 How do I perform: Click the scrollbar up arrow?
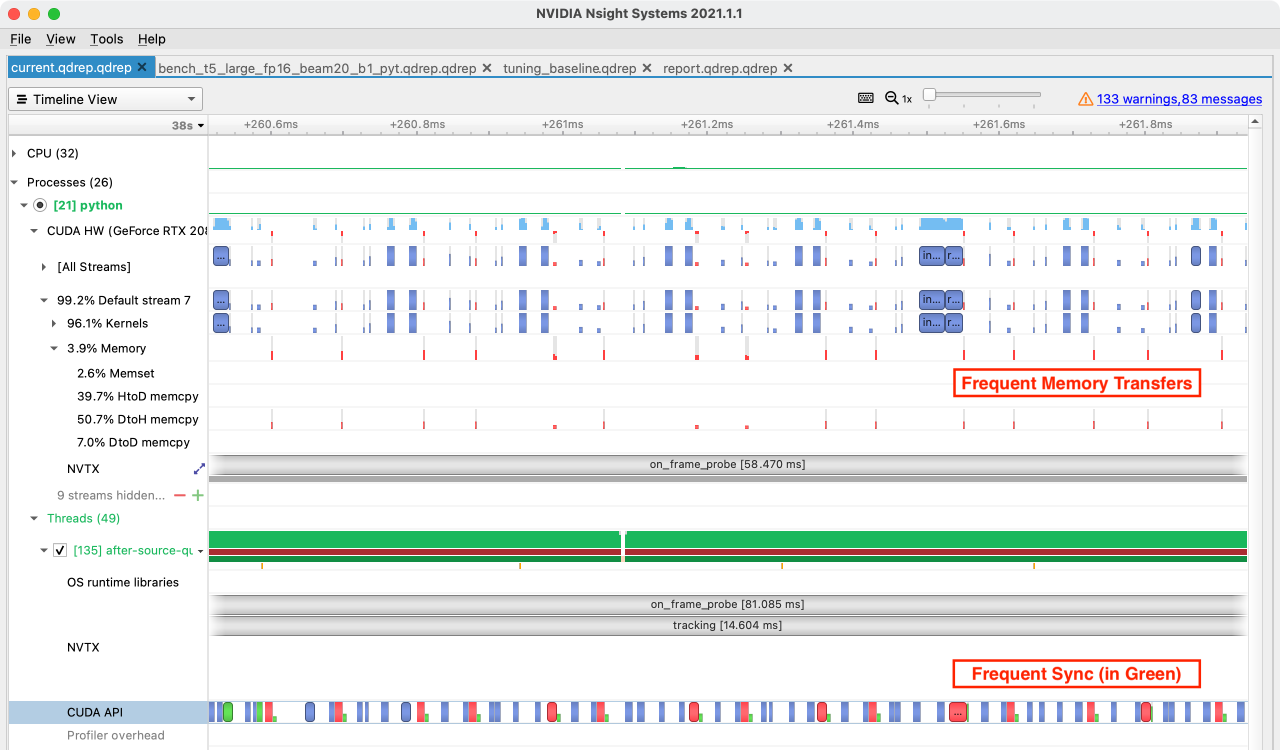point(1256,123)
